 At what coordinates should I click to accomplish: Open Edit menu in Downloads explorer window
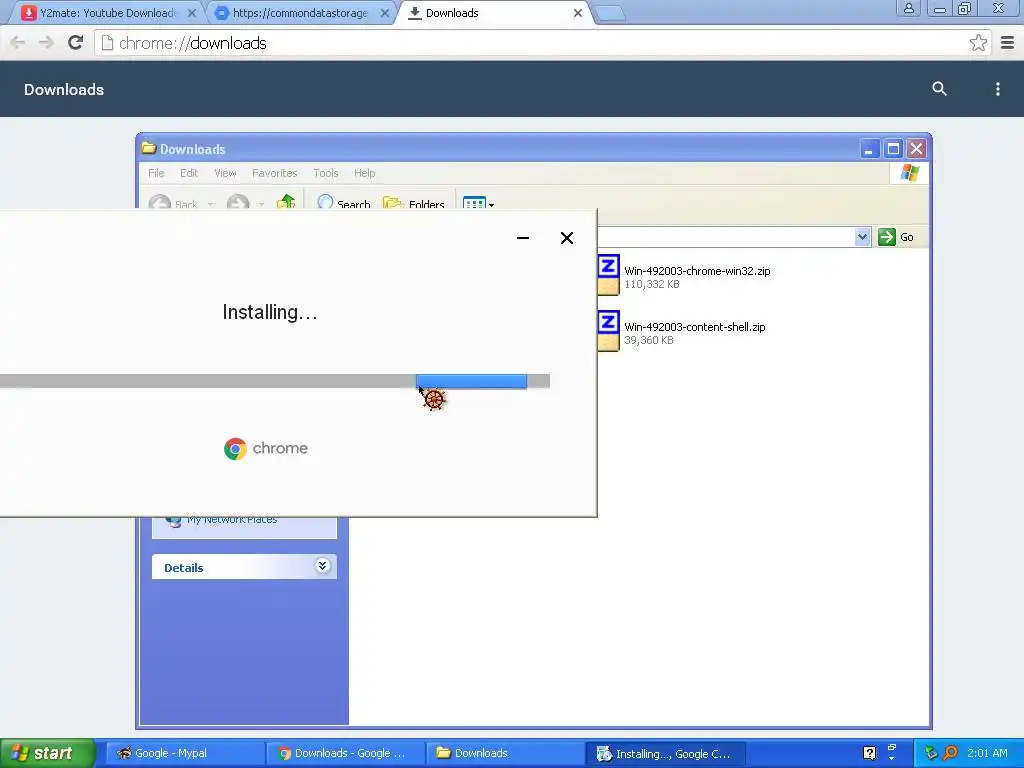(189, 173)
